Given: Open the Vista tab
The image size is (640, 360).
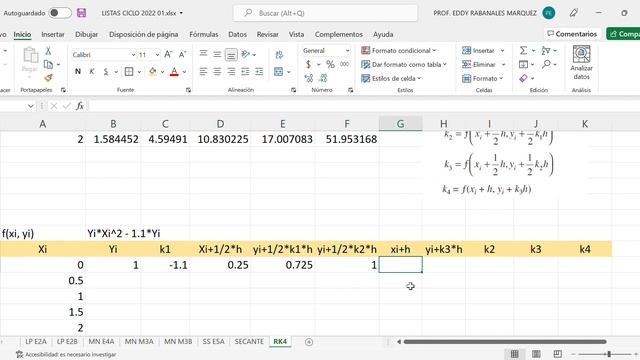Looking at the screenshot, I should (296, 35).
